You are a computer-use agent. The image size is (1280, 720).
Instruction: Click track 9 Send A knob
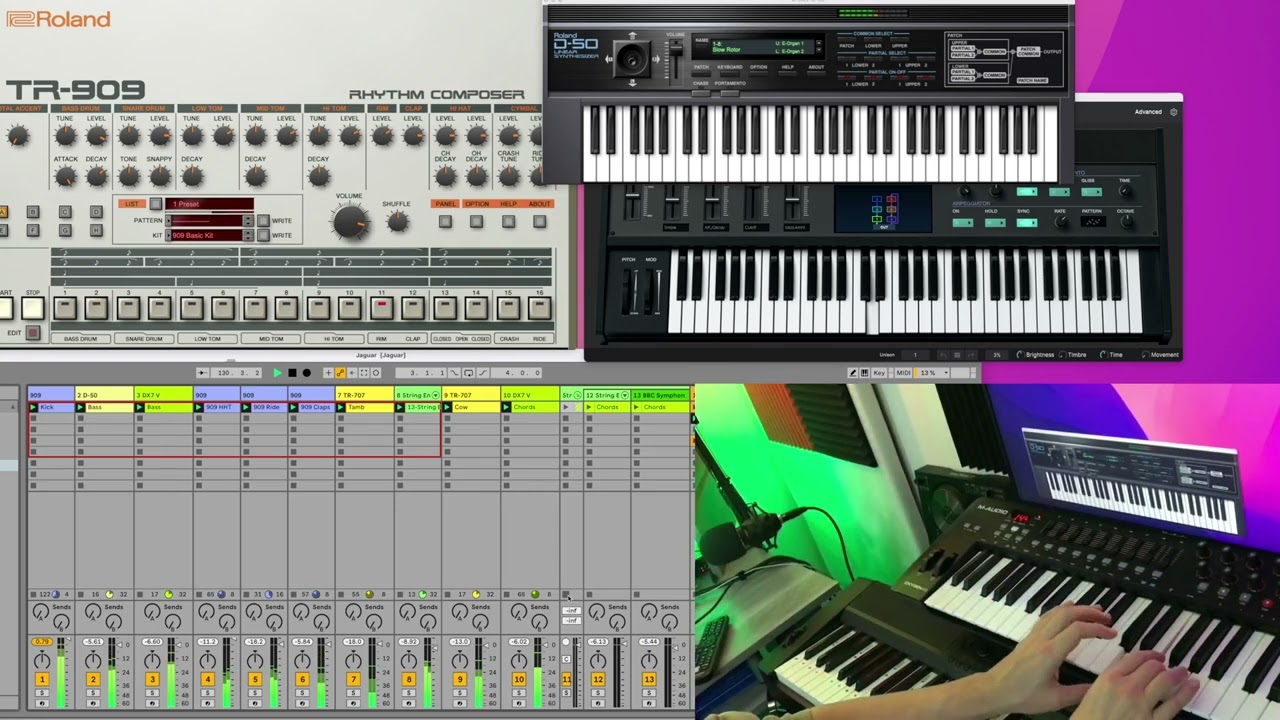click(x=462, y=611)
